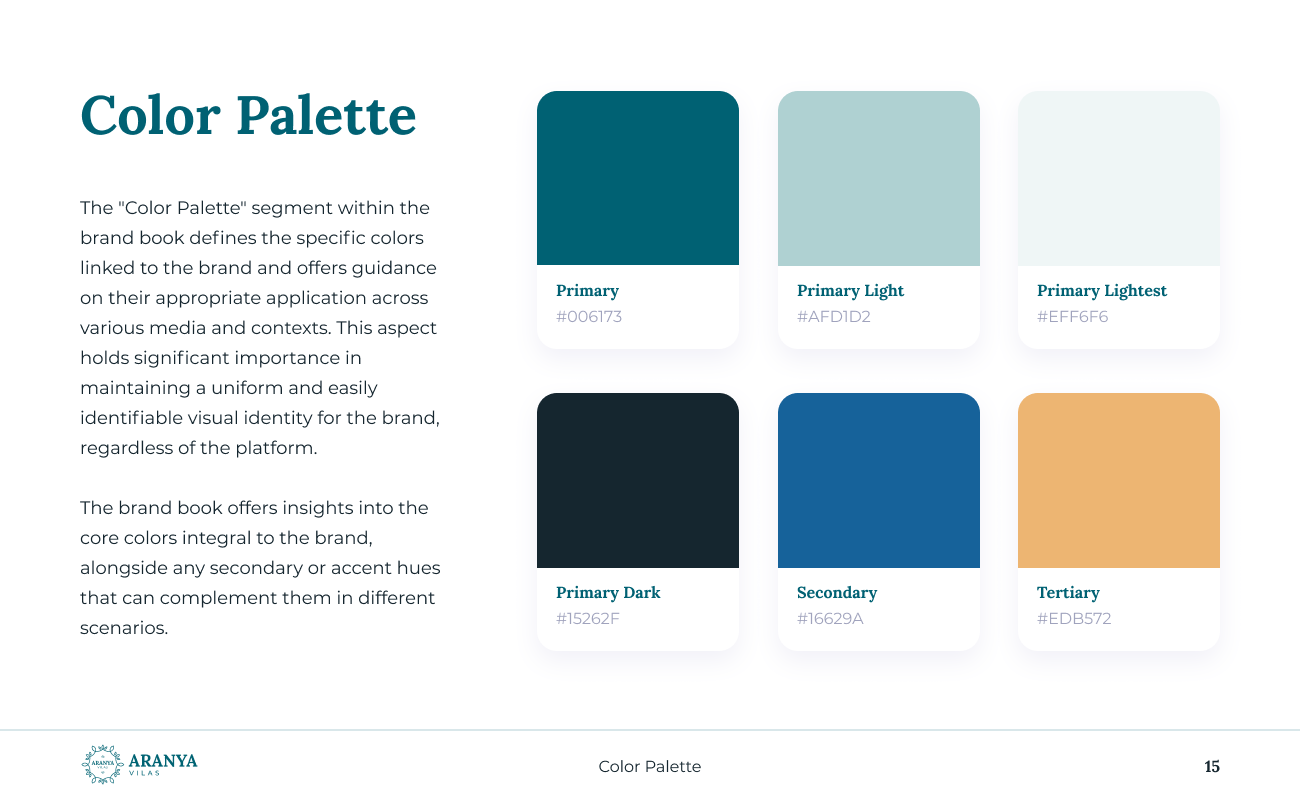The height and width of the screenshot is (800, 1300).
Task: Click the hex code #006173
Action: (589, 317)
